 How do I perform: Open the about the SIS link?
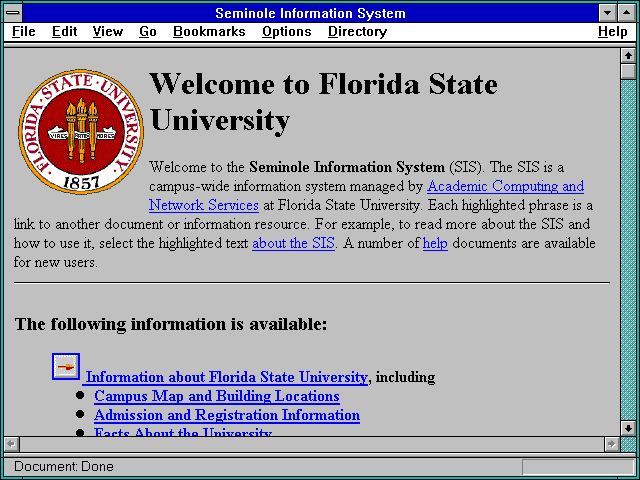(x=293, y=243)
